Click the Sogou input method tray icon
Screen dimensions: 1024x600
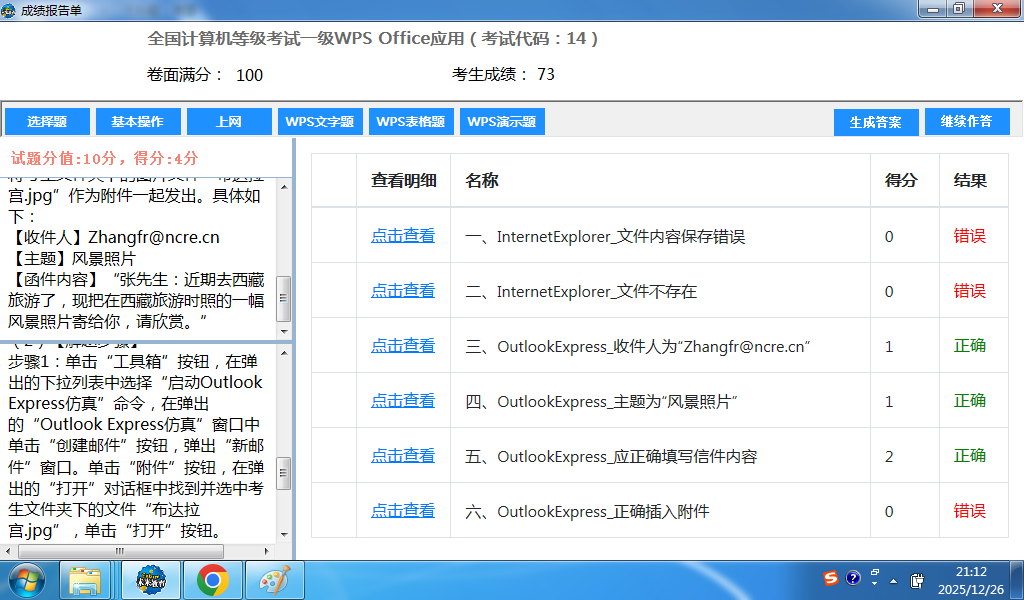point(831,578)
